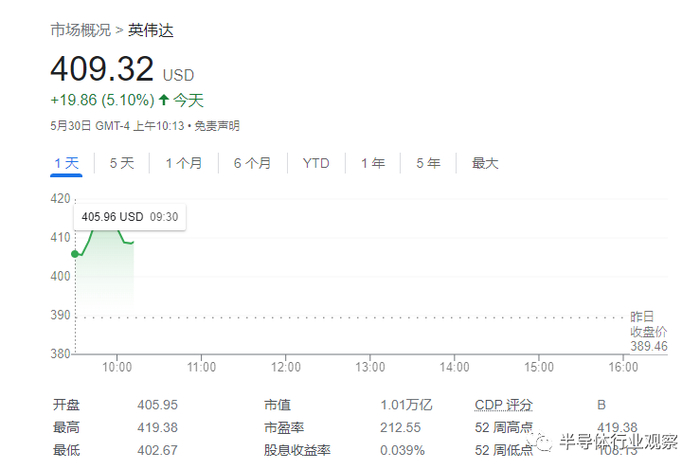Open the 免责声明 disclaimer link

pyautogui.click(x=217, y=126)
